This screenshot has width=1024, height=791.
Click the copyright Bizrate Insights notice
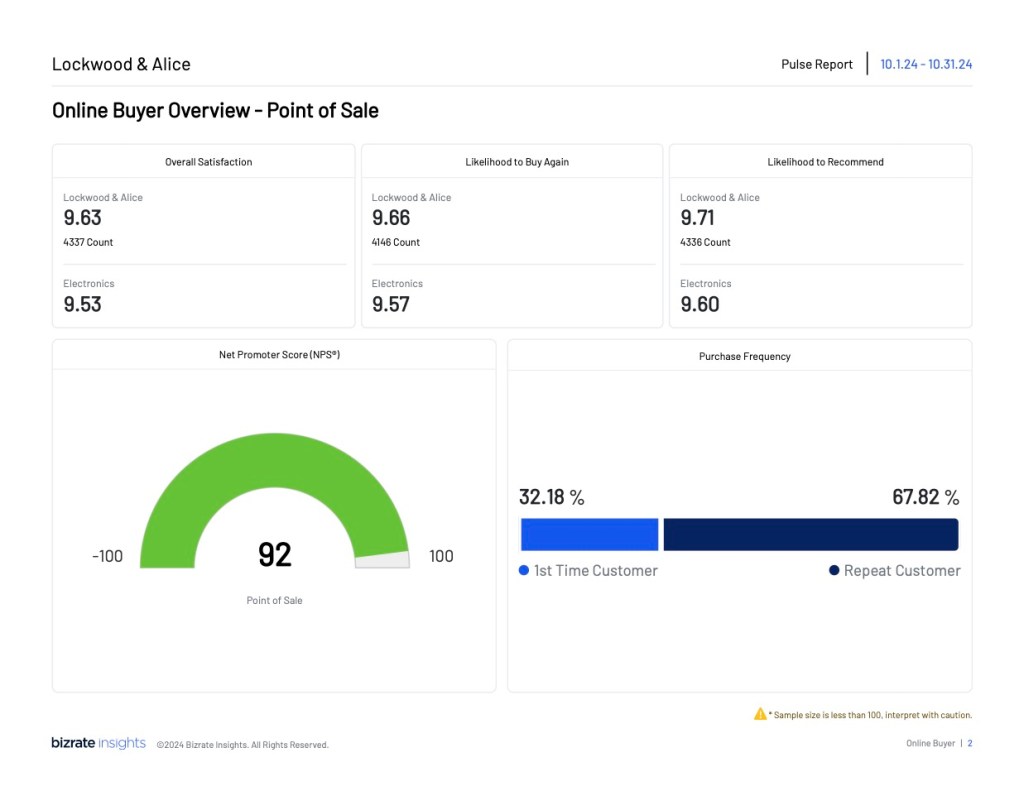tap(242, 745)
